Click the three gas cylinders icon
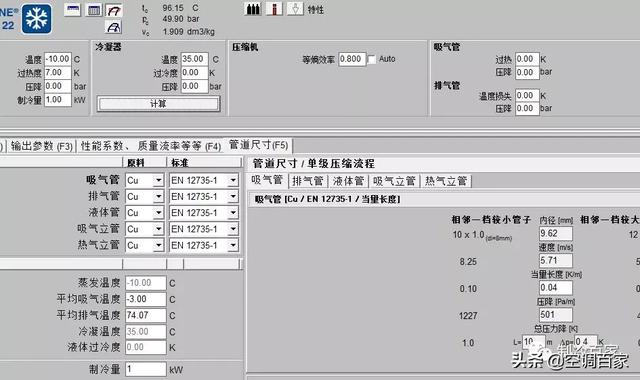Viewport: 640px width, 380px height. [x=253, y=9]
